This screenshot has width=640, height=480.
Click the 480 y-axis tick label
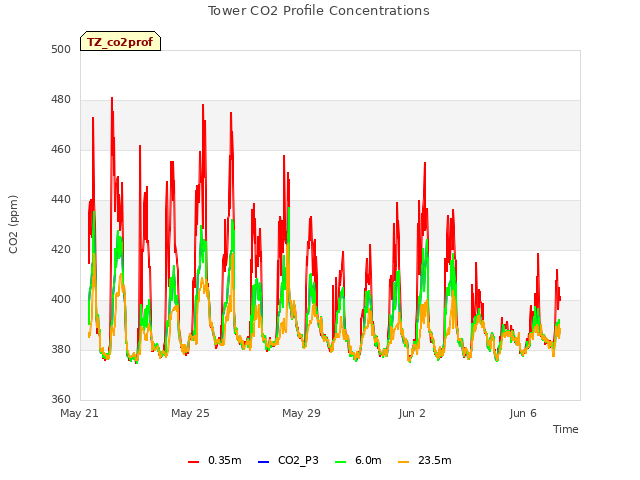[x=61, y=100]
